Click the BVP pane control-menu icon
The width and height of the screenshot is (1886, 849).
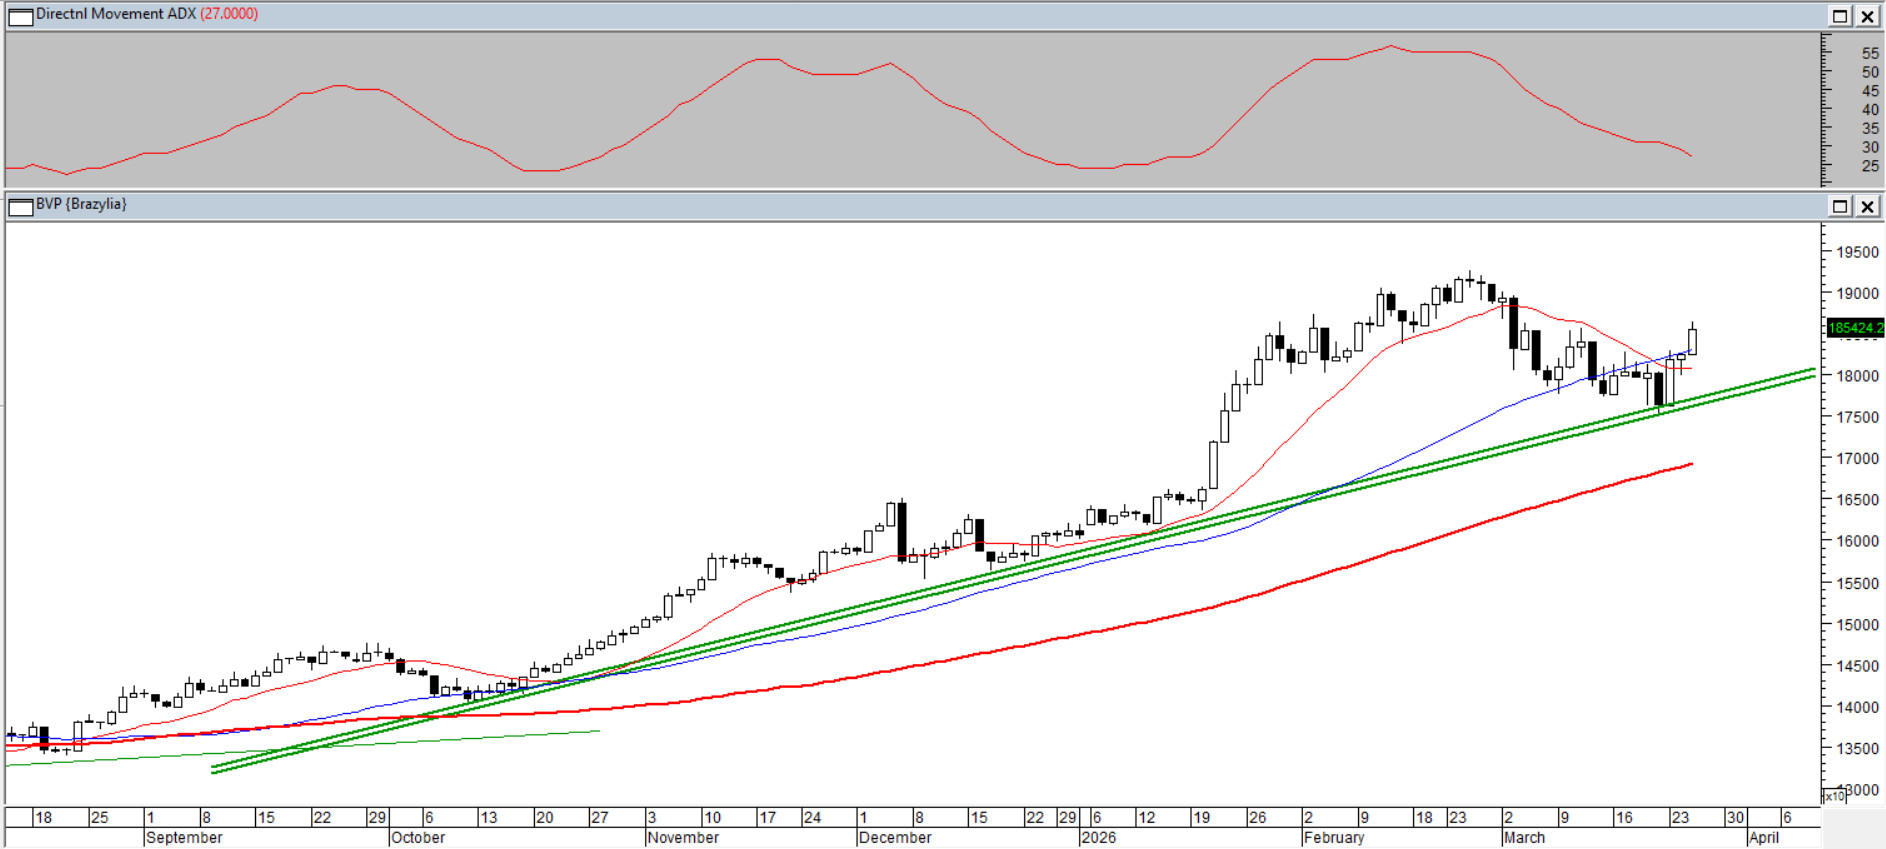(x=20, y=206)
